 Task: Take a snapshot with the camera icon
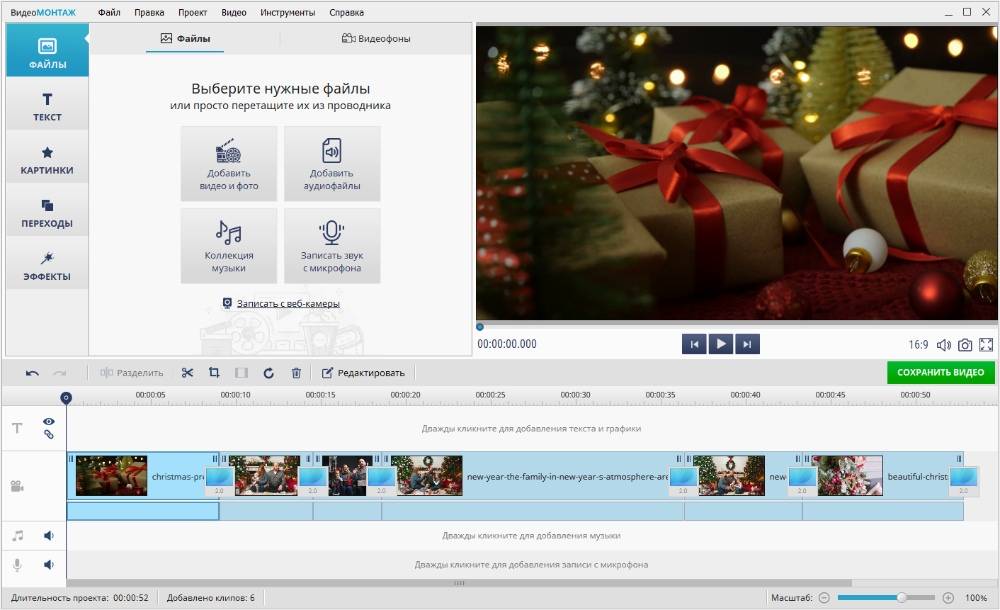pos(965,345)
